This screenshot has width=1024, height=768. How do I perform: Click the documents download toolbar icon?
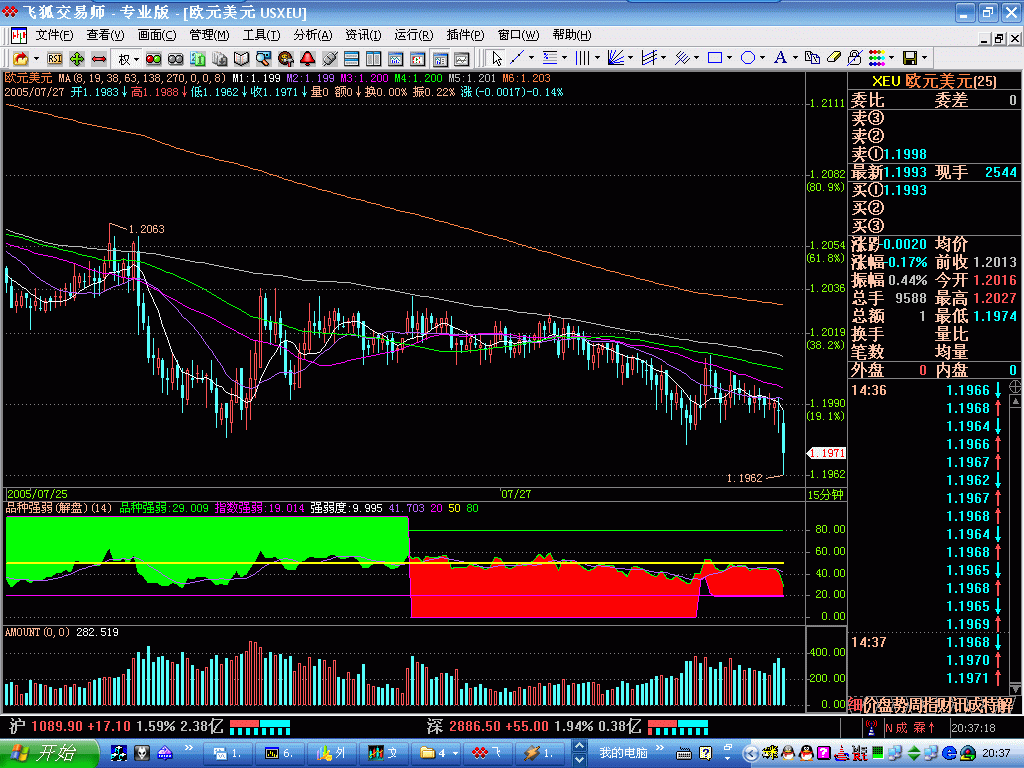click(220, 59)
